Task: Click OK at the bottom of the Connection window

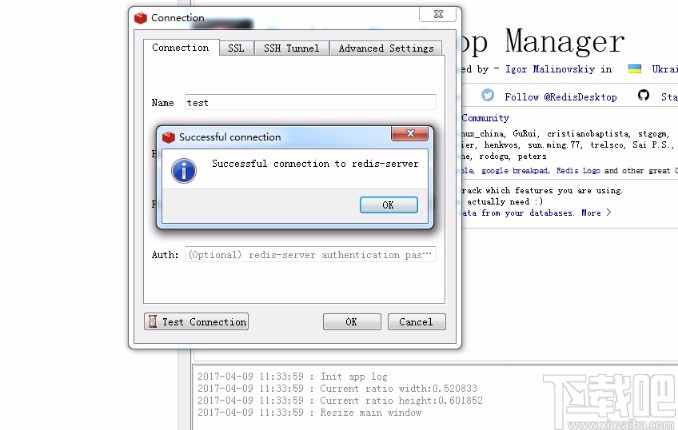Action: click(x=352, y=322)
